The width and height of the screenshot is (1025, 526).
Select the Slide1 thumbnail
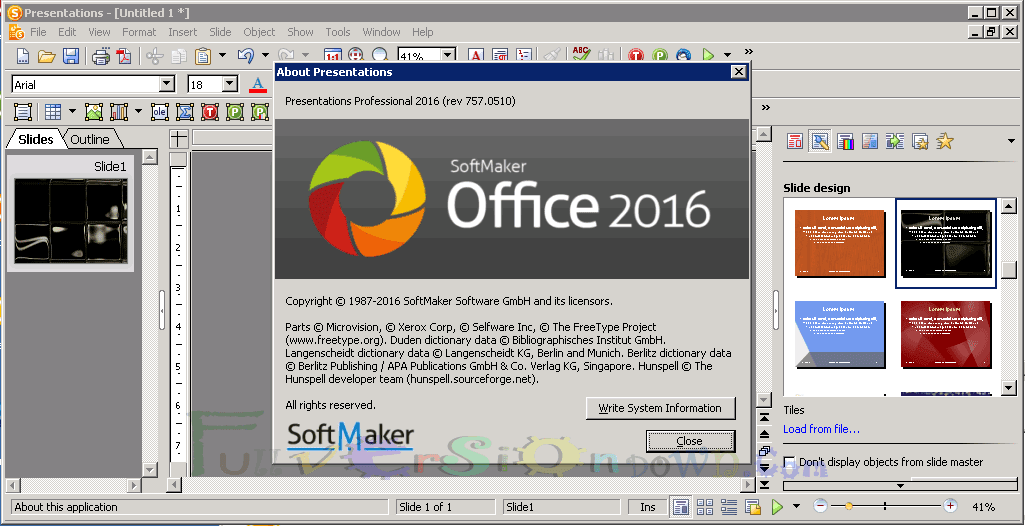click(x=71, y=212)
